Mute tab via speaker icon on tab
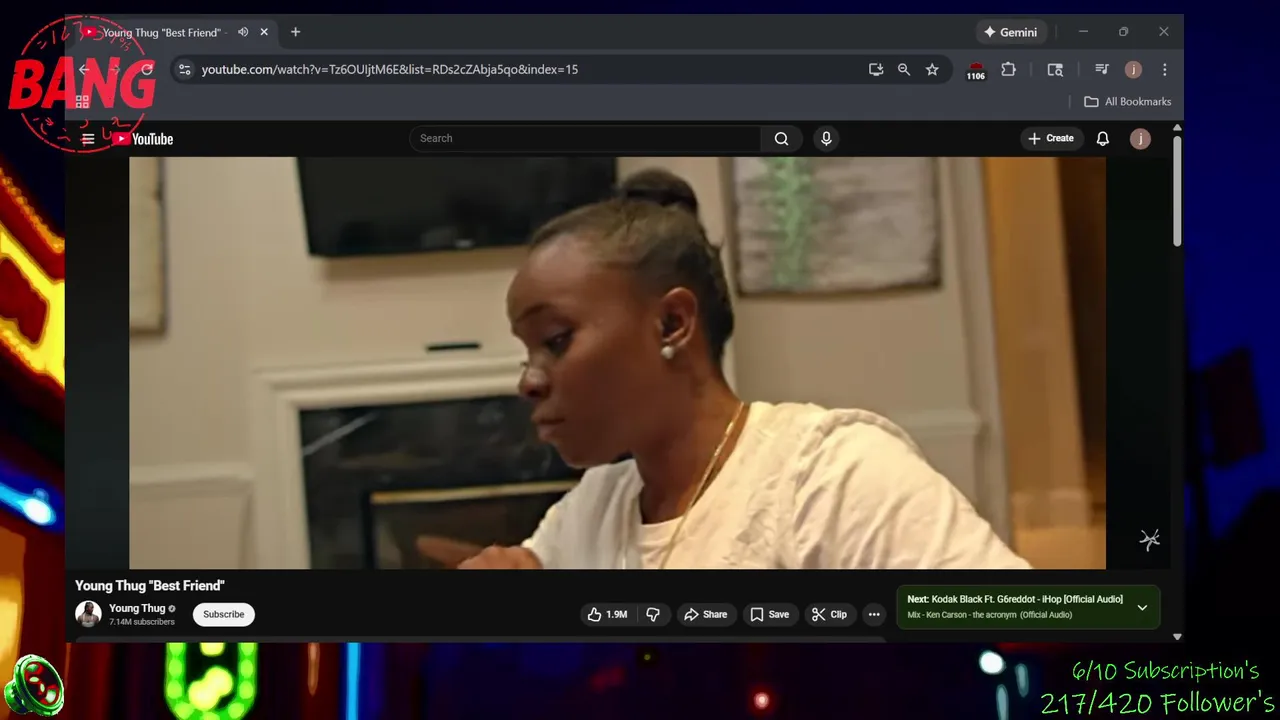1280x720 pixels. tap(243, 32)
